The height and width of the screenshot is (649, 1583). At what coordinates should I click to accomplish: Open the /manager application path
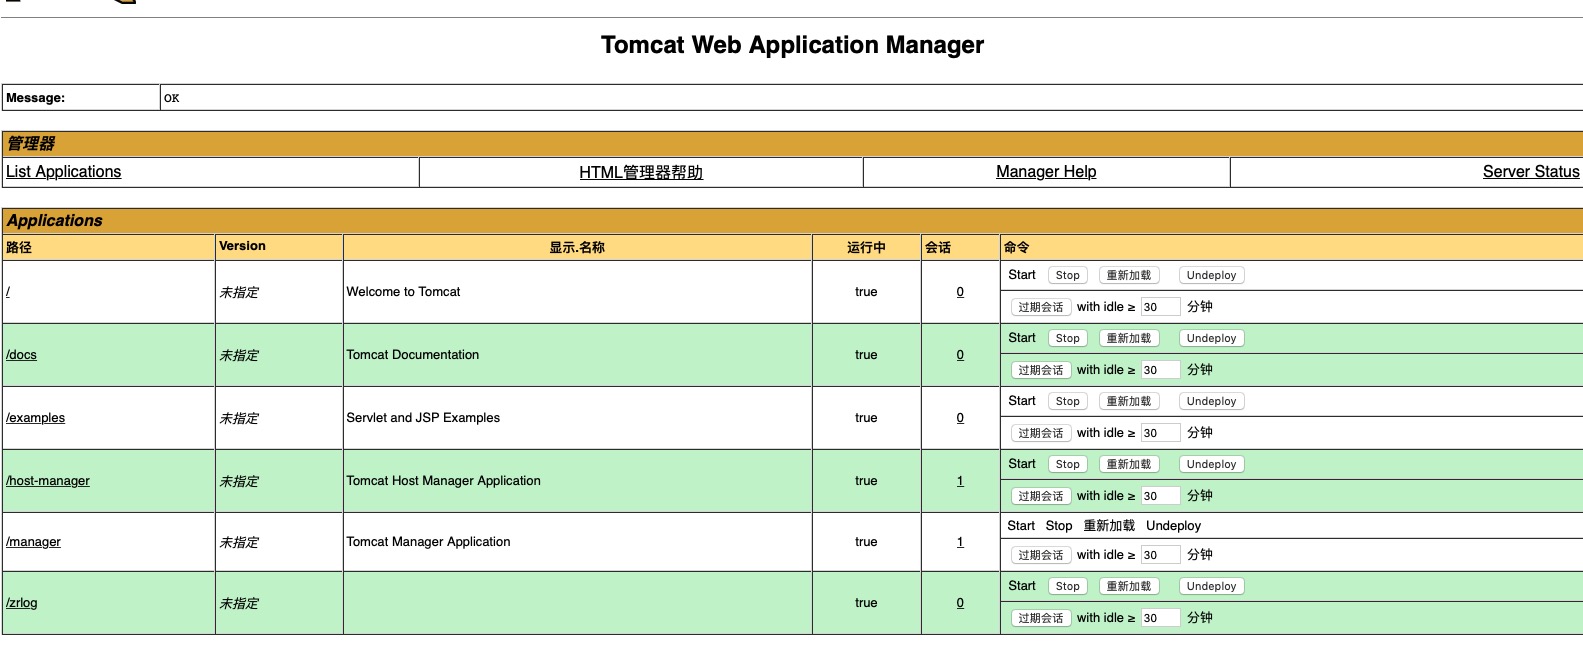click(x=33, y=542)
